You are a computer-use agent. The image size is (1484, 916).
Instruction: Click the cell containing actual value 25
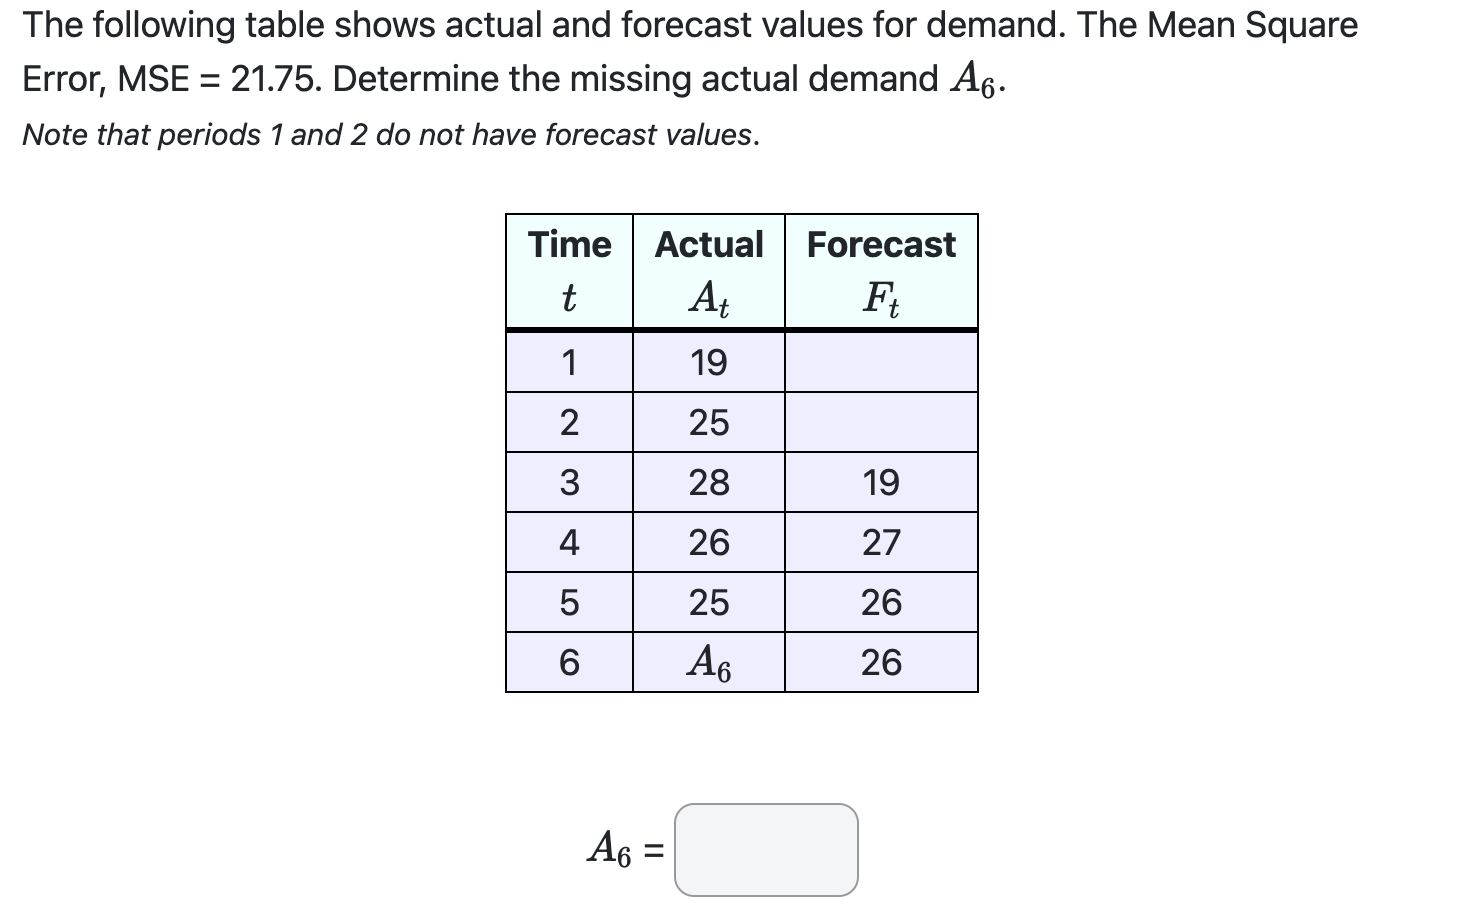click(x=708, y=423)
